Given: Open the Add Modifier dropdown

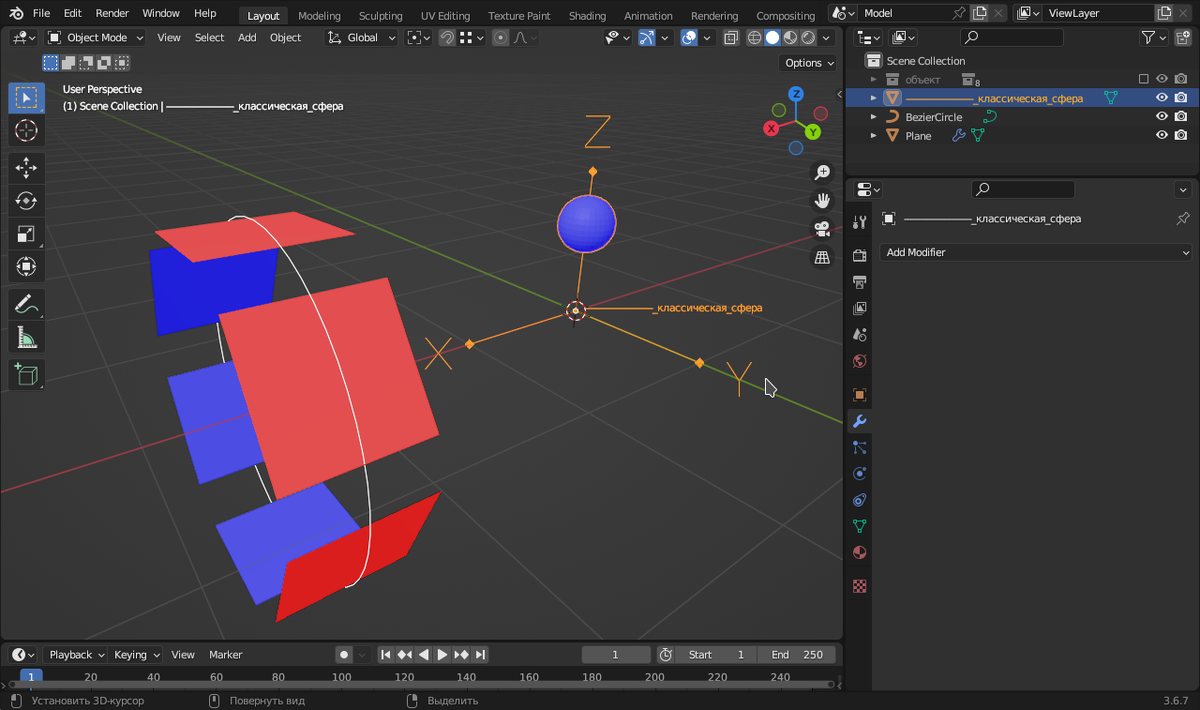Looking at the screenshot, I should 1036,253.
